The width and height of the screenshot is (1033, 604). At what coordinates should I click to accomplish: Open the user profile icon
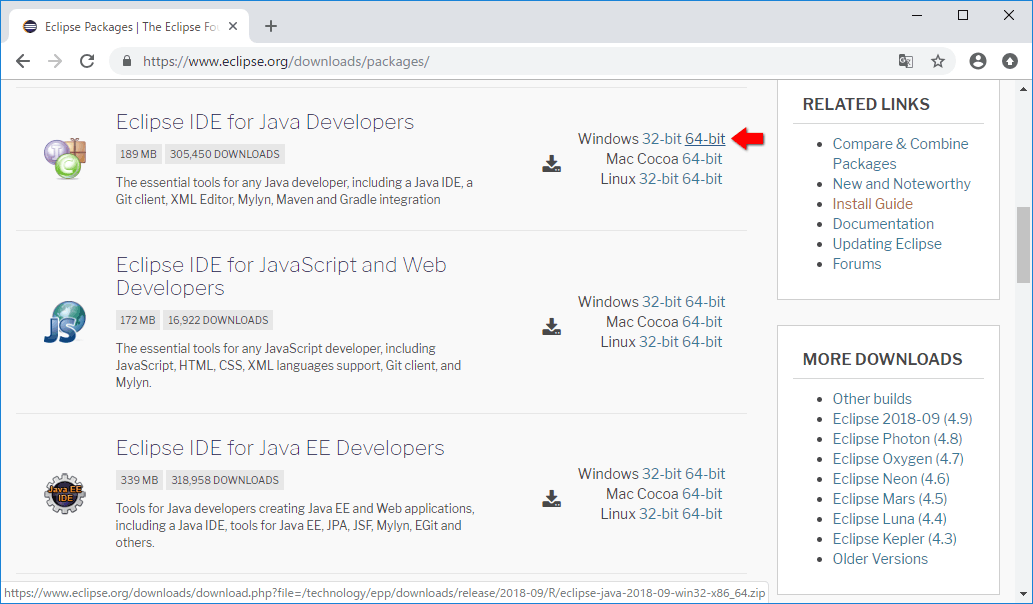[x=978, y=61]
